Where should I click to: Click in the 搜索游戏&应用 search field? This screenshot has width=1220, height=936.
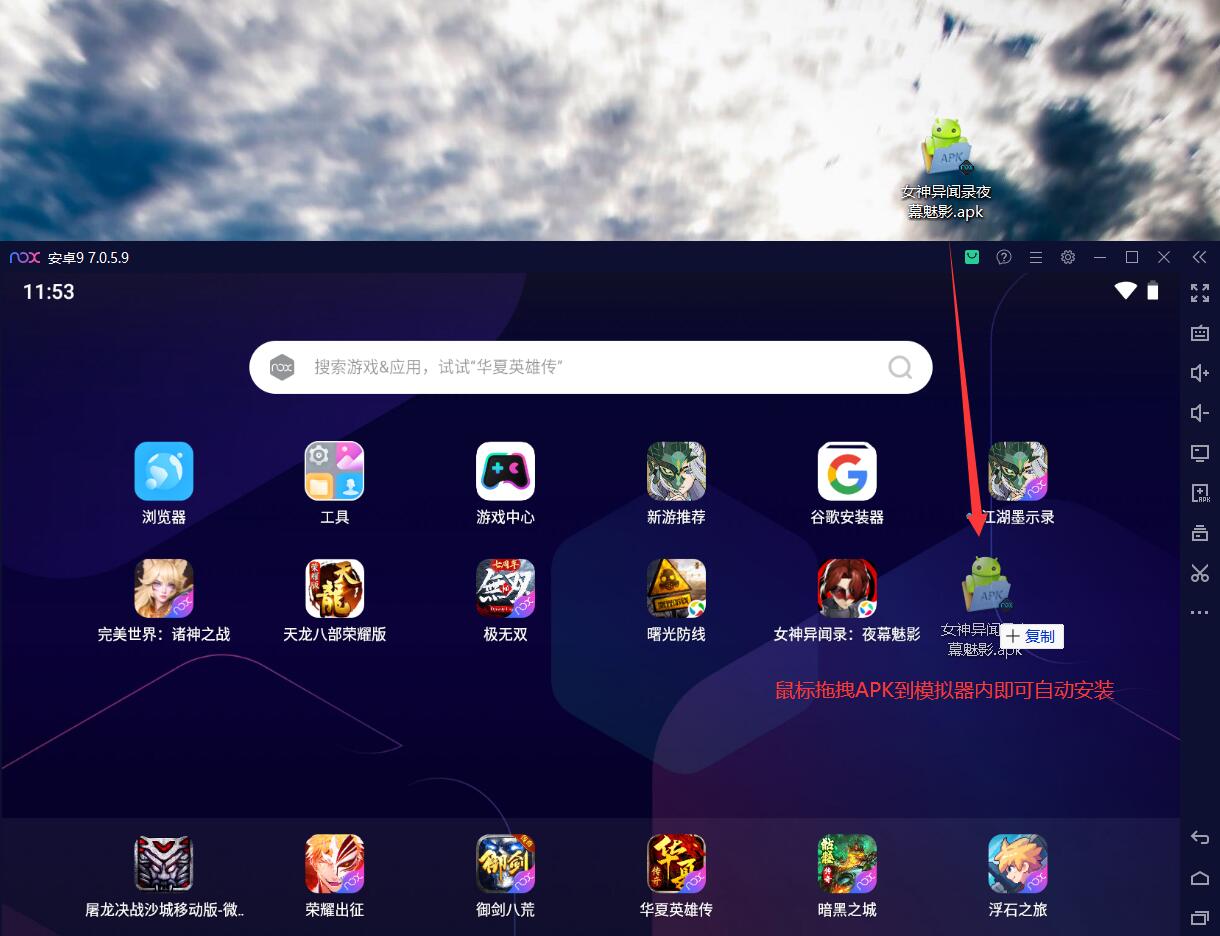click(590, 367)
